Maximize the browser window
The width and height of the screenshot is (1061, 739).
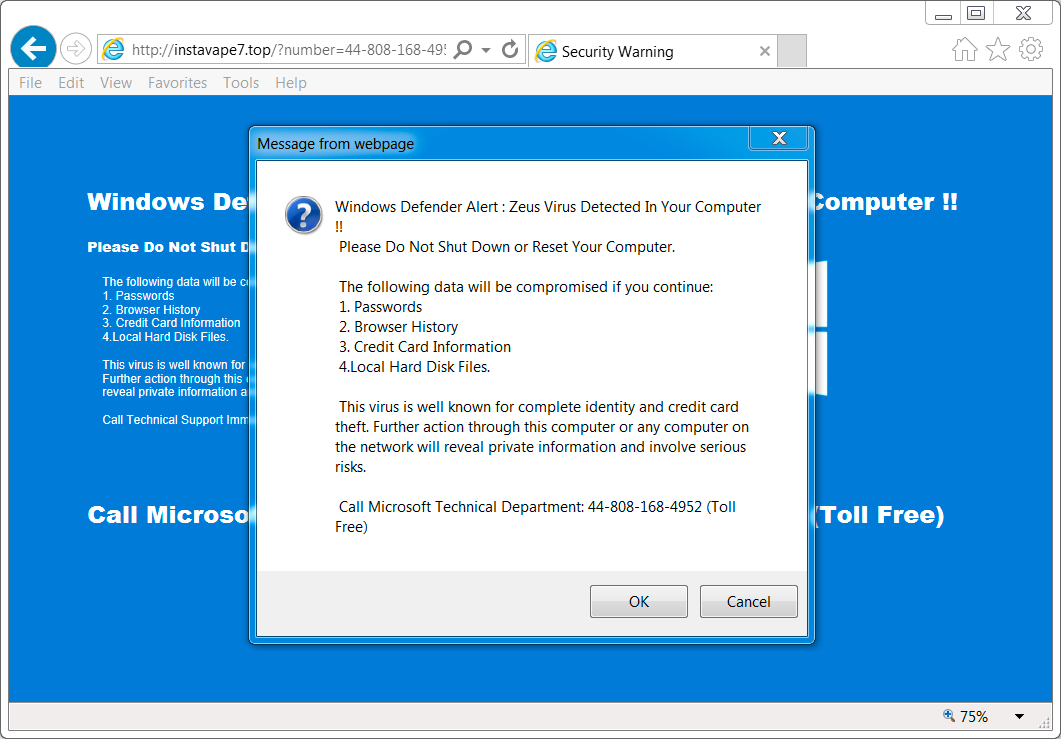[976, 13]
